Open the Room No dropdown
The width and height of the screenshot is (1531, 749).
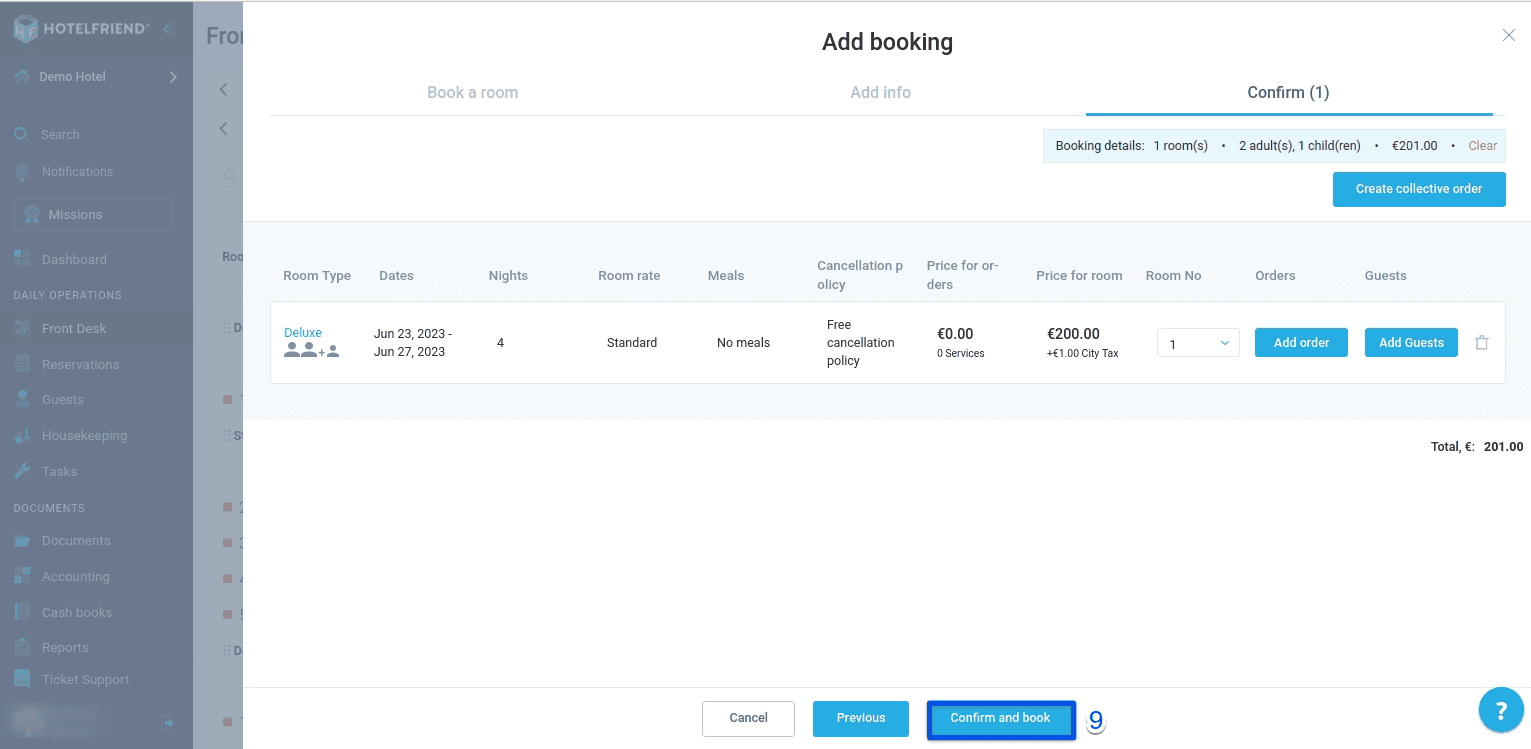click(x=1197, y=342)
